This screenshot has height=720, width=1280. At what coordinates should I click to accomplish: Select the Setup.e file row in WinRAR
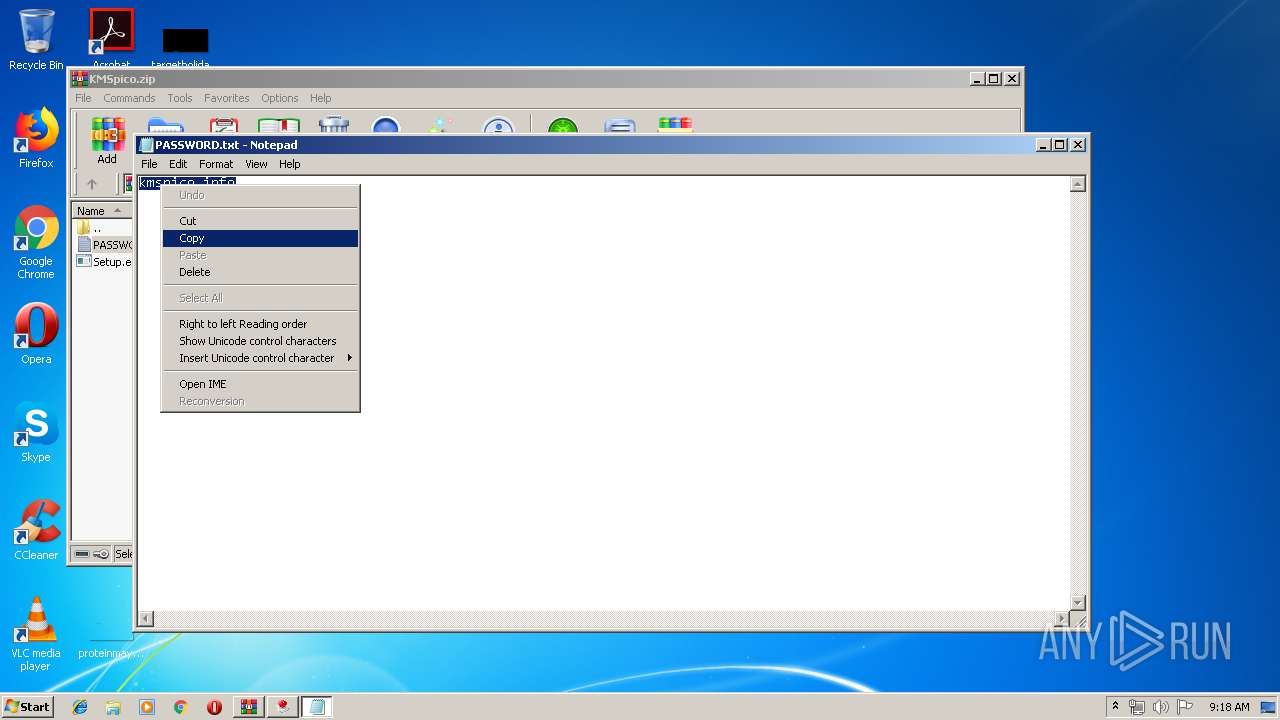(x=104, y=262)
